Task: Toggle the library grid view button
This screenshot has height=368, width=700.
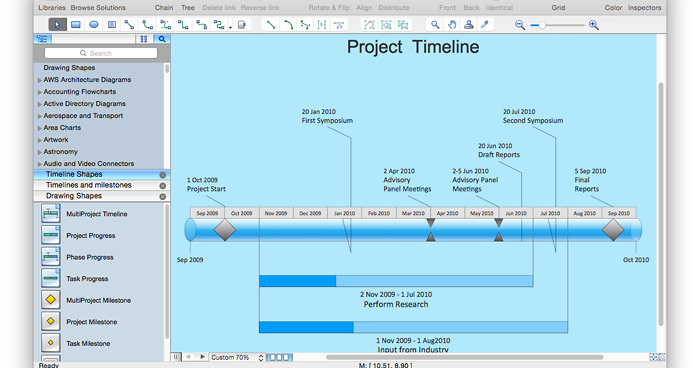Action: click(x=144, y=39)
